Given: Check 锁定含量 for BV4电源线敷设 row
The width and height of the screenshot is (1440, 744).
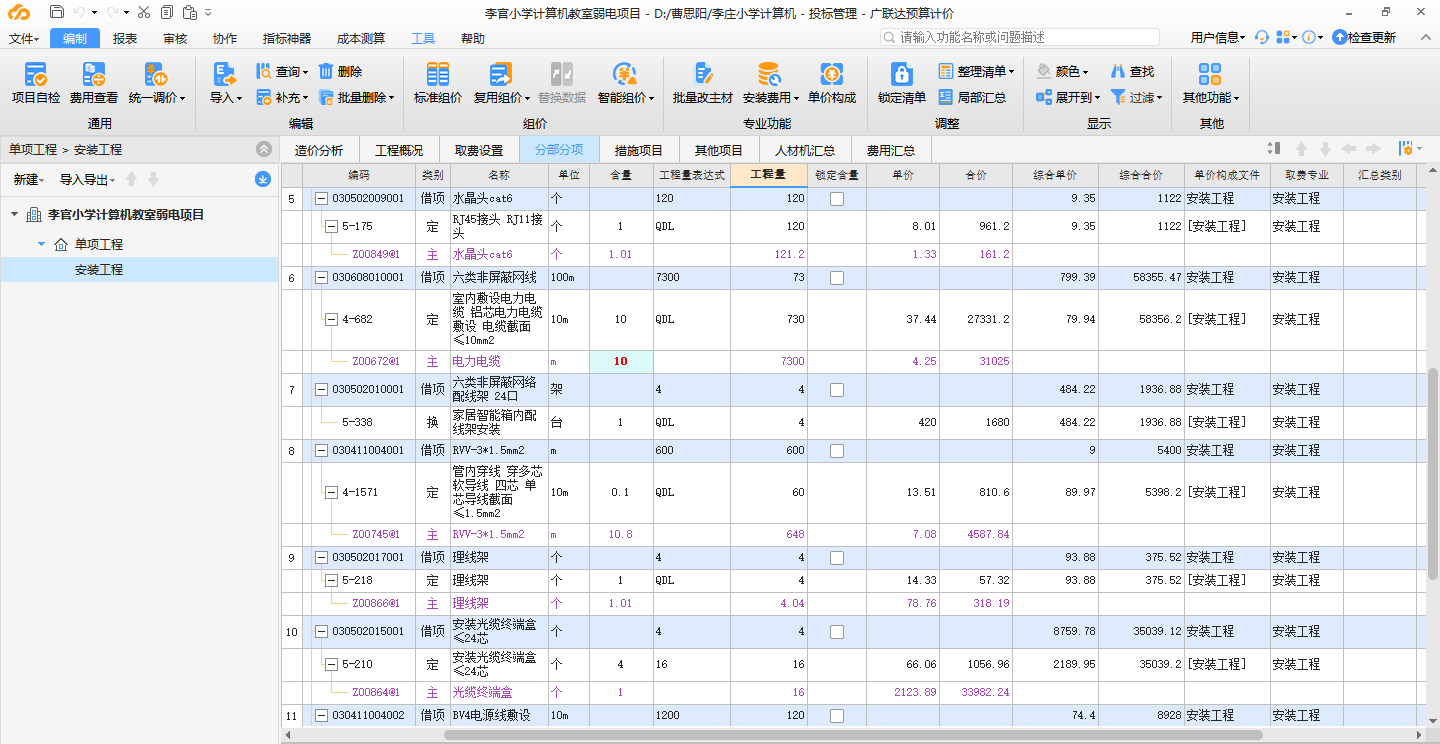Looking at the screenshot, I should coord(837,716).
